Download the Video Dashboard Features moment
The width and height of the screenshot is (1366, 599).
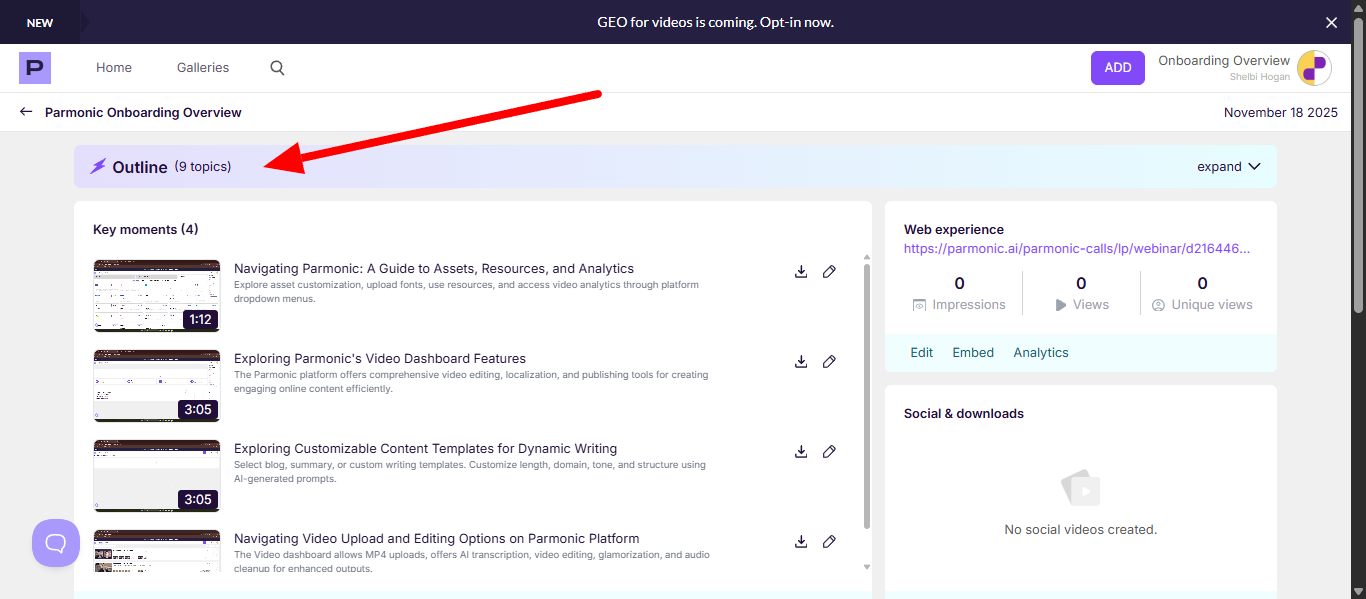point(801,361)
